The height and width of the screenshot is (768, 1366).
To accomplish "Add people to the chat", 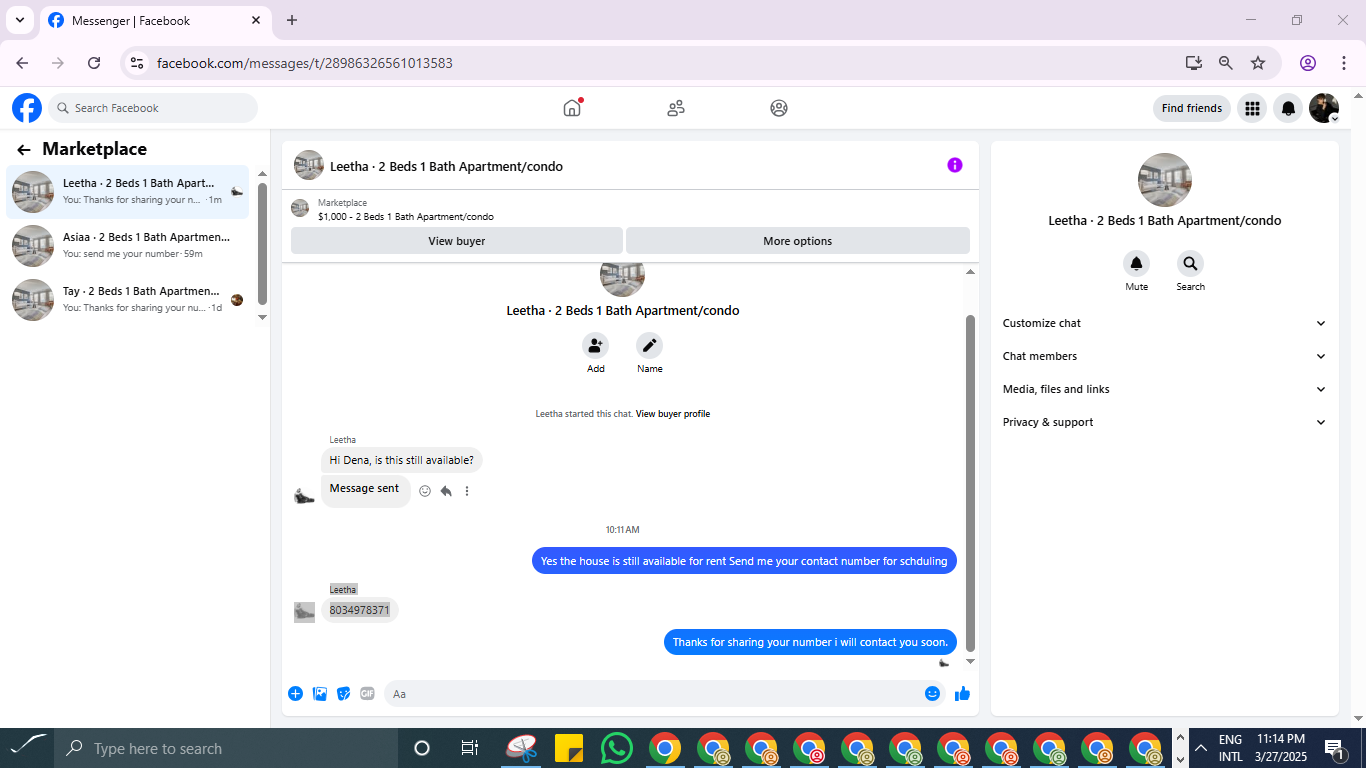I will coord(596,346).
